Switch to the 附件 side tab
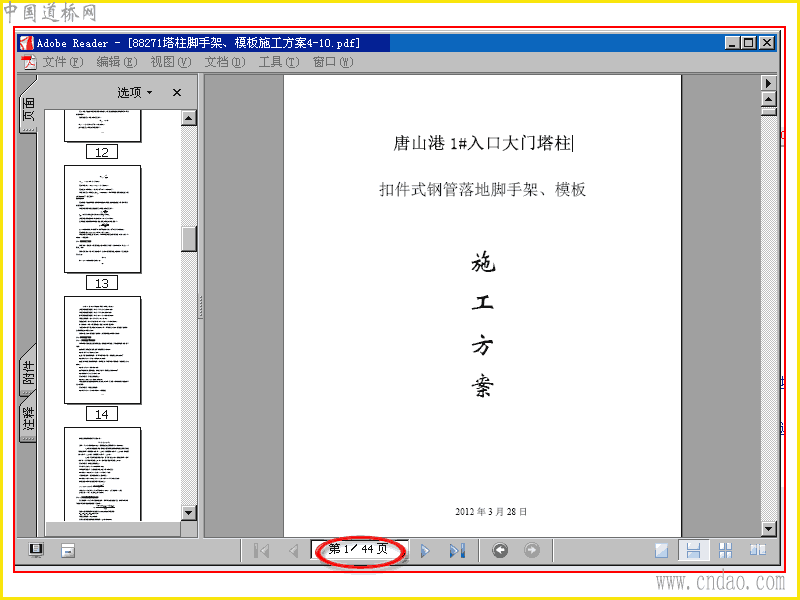This screenshot has width=800, height=600. tap(28, 372)
